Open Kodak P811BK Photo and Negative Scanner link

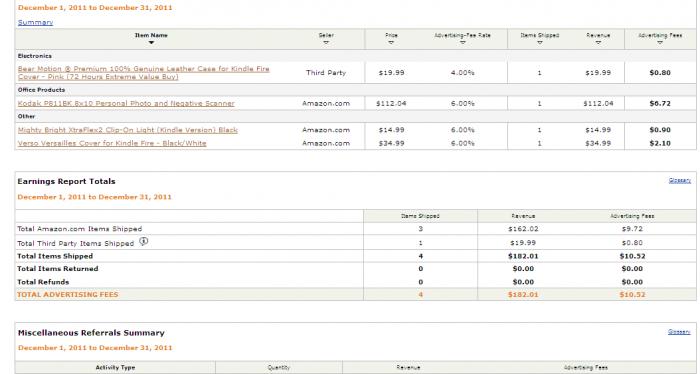tap(126, 103)
